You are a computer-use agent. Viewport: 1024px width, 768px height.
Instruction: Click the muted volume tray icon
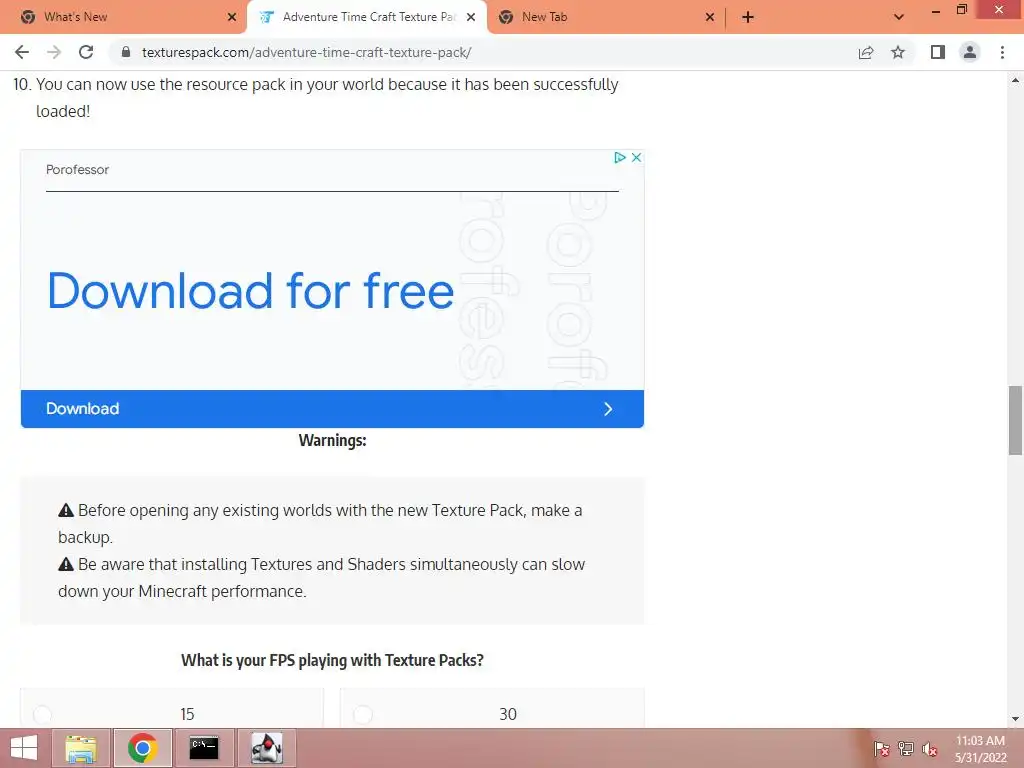pos(930,748)
